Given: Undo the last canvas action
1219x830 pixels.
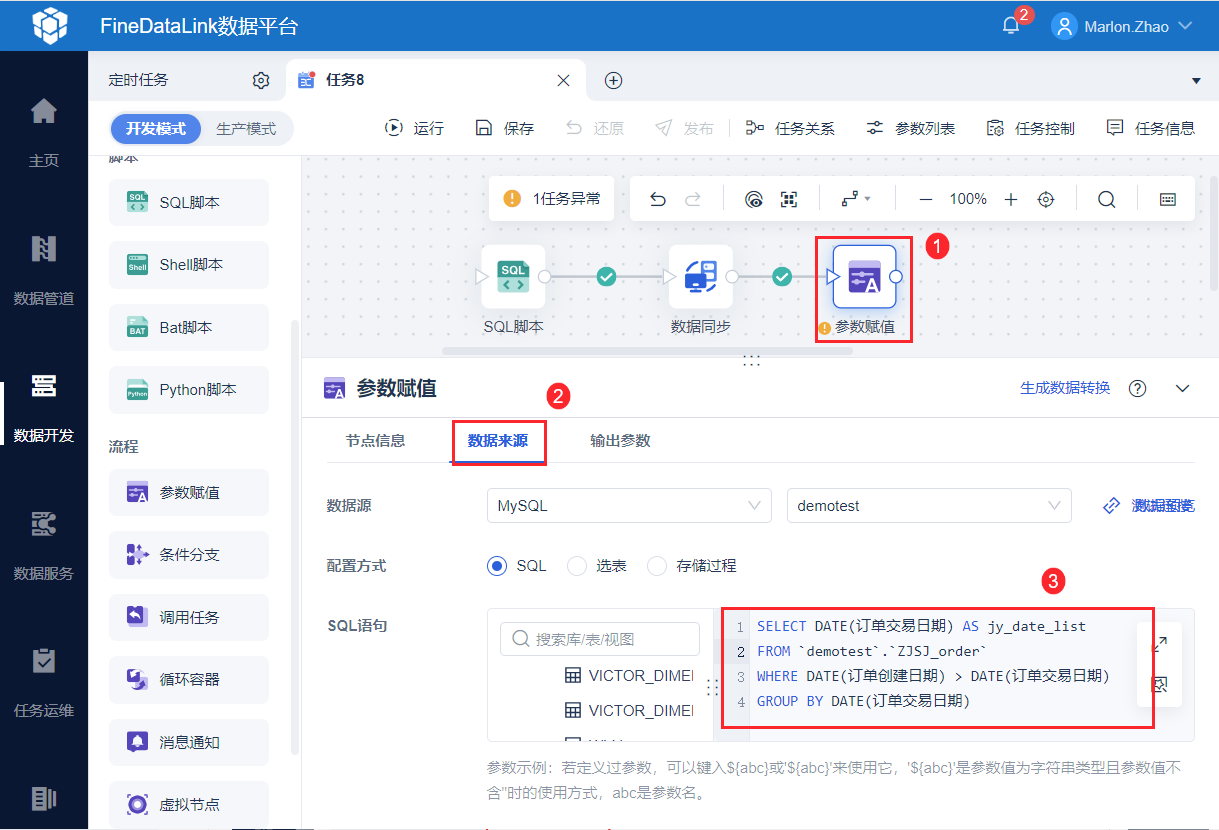Looking at the screenshot, I should click(x=657, y=199).
